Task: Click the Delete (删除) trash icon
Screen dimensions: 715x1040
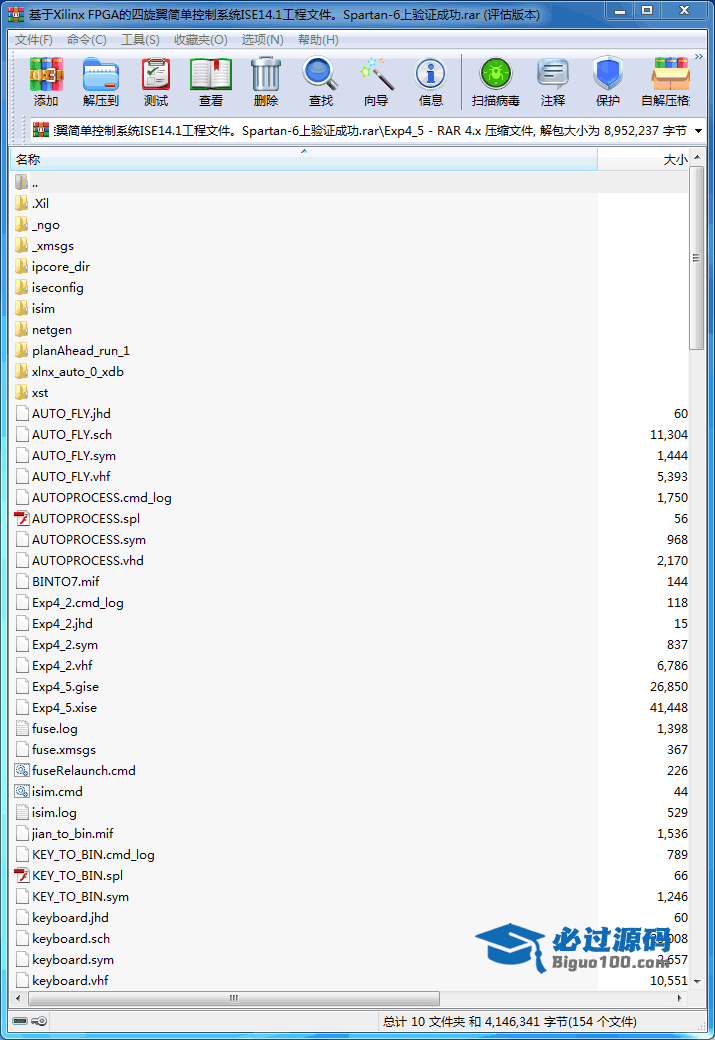Action: [x=266, y=82]
